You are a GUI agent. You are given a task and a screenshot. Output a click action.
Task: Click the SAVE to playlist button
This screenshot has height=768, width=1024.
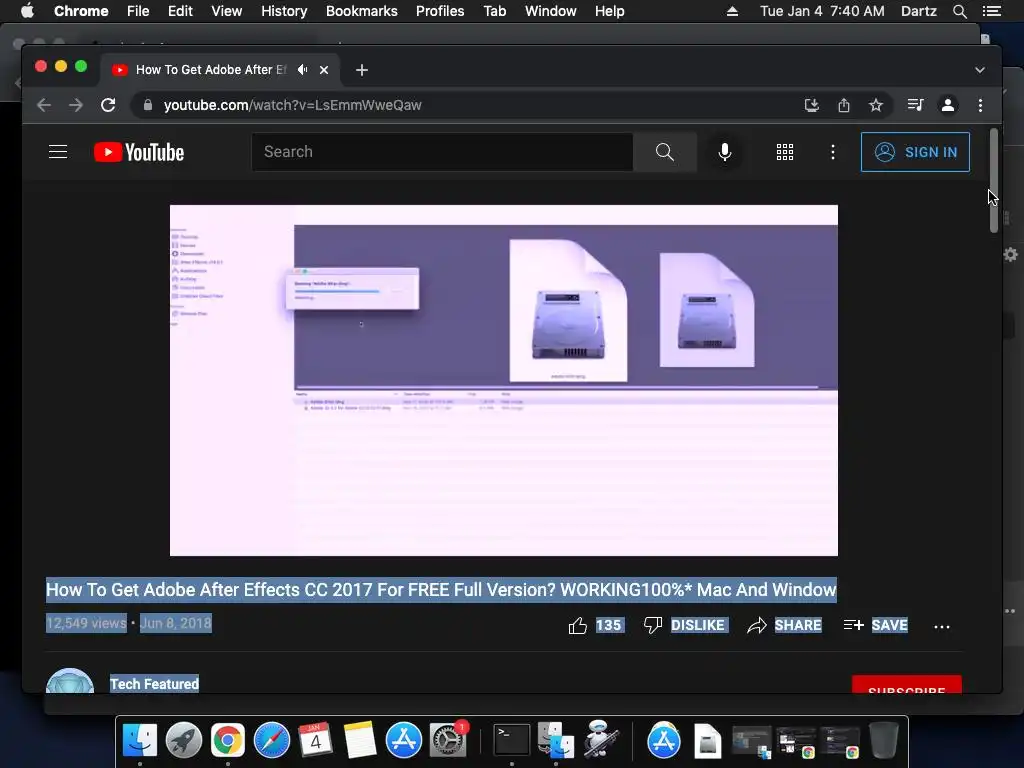875,625
